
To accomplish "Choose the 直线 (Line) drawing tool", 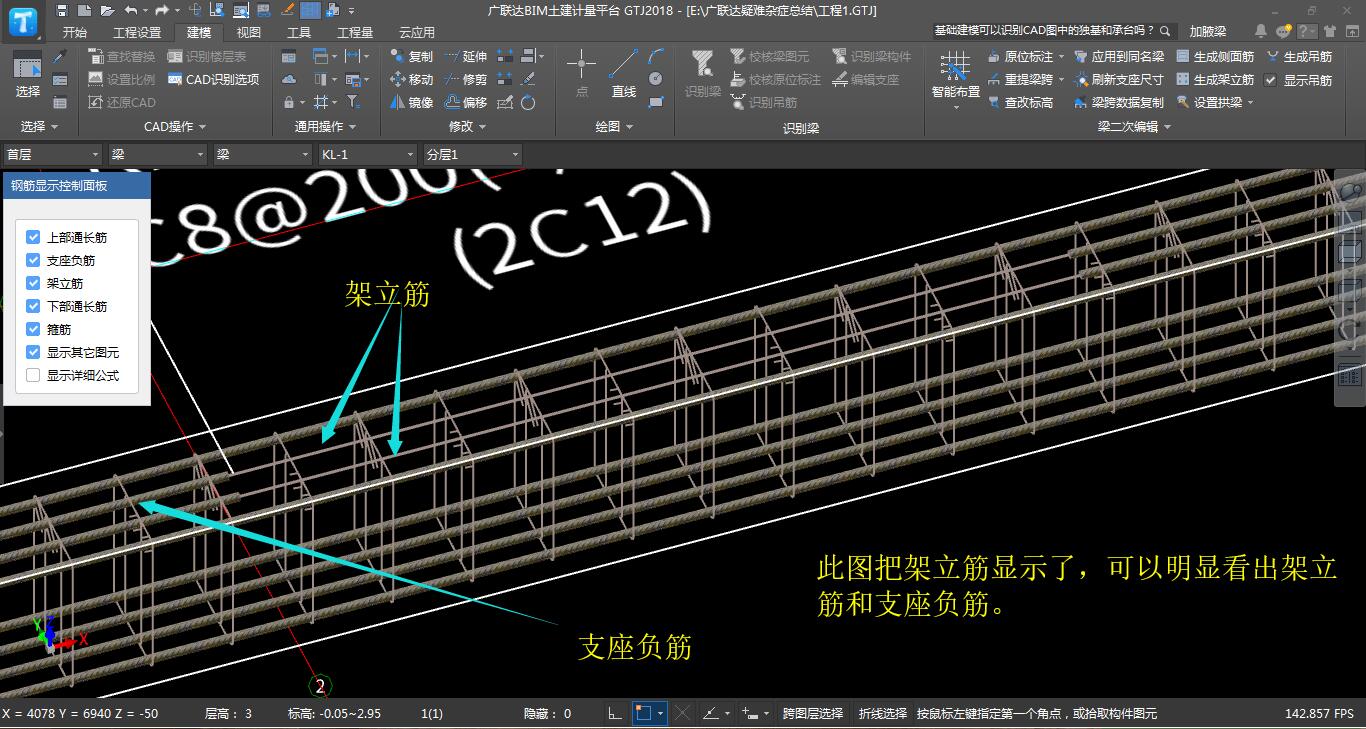I will (624, 75).
